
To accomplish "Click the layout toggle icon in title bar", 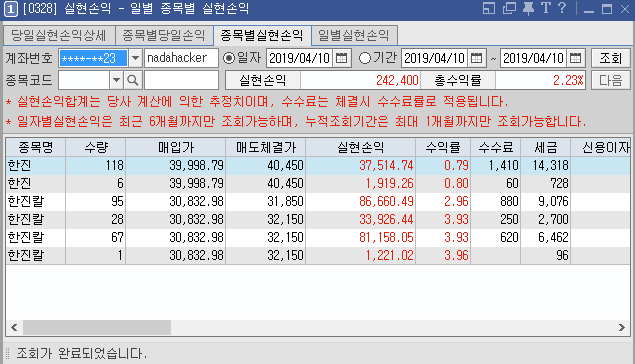I will [489, 9].
